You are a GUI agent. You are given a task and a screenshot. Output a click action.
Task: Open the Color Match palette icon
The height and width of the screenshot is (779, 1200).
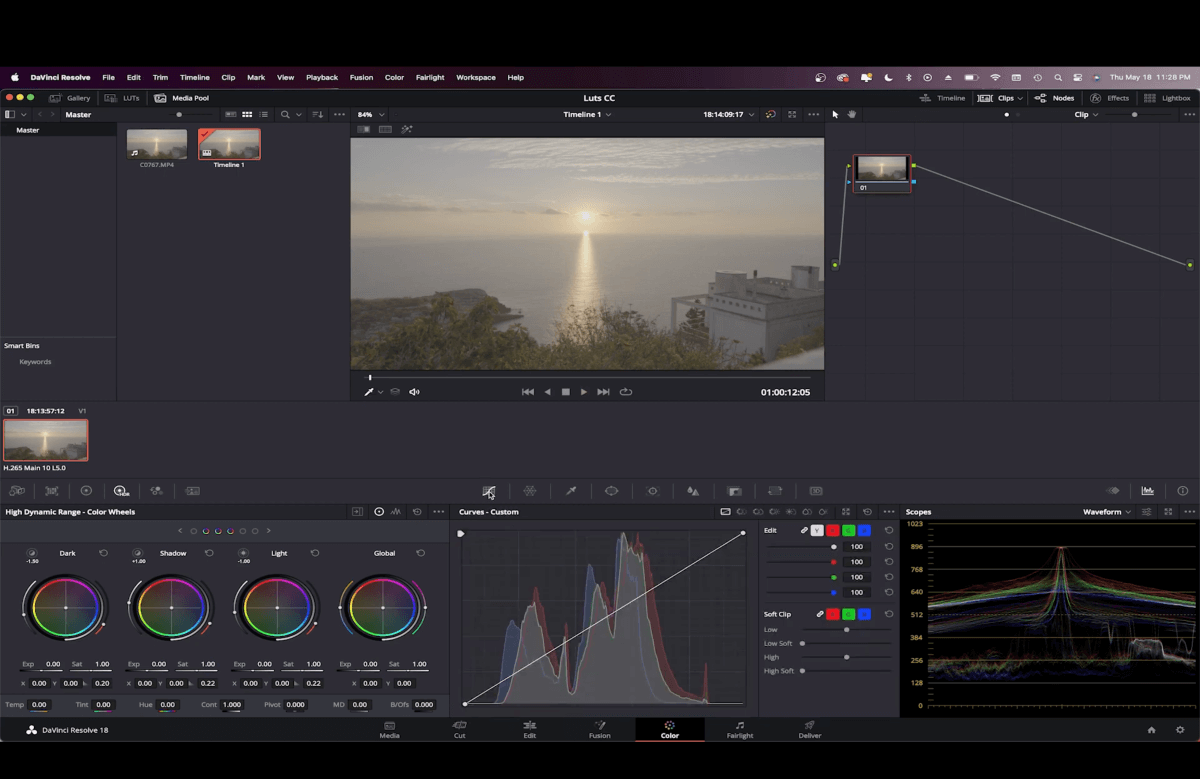coord(52,491)
